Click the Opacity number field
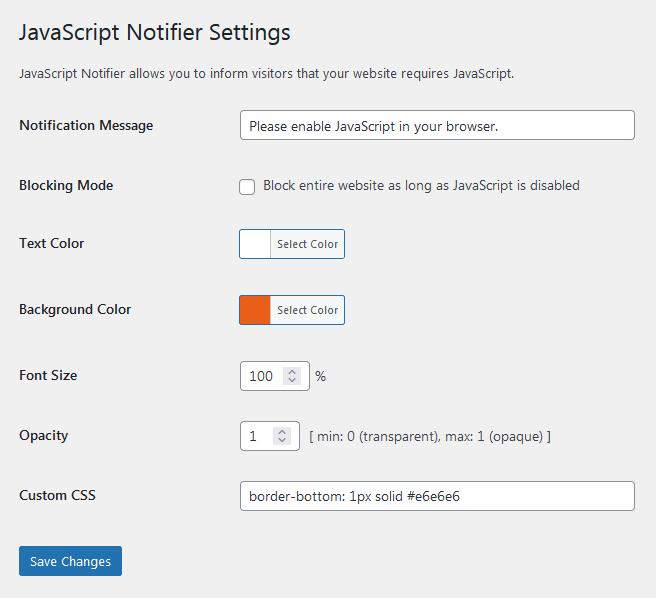 pyautogui.click(x=255, y=436)
